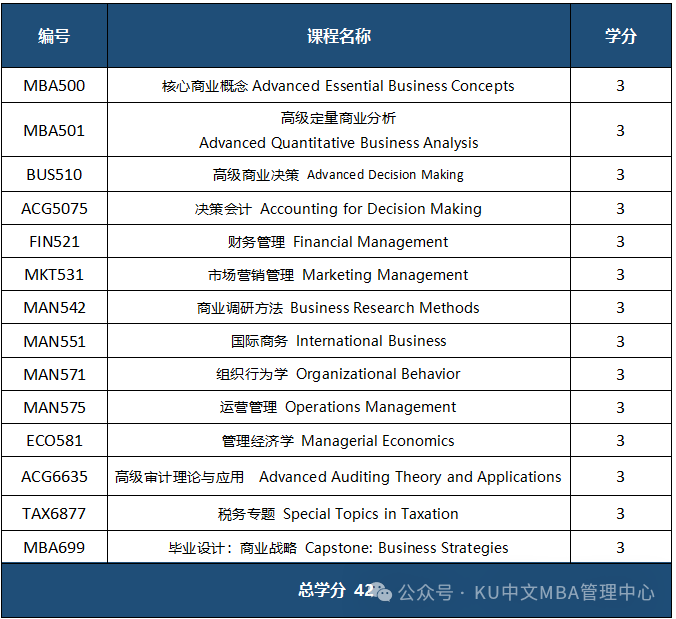
Task: Select the Advanced Essential Business Concepts cell
Action: tap(338, 86)
